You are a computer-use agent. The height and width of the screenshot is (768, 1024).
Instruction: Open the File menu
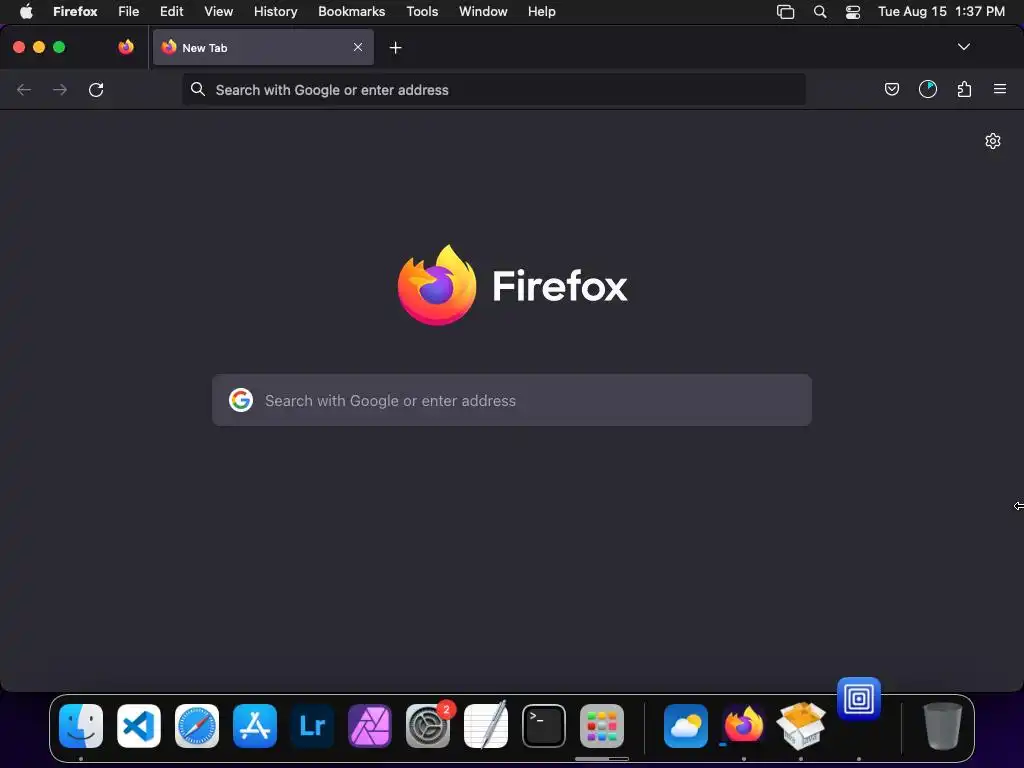pyautogui.click(x=129, y=11)
